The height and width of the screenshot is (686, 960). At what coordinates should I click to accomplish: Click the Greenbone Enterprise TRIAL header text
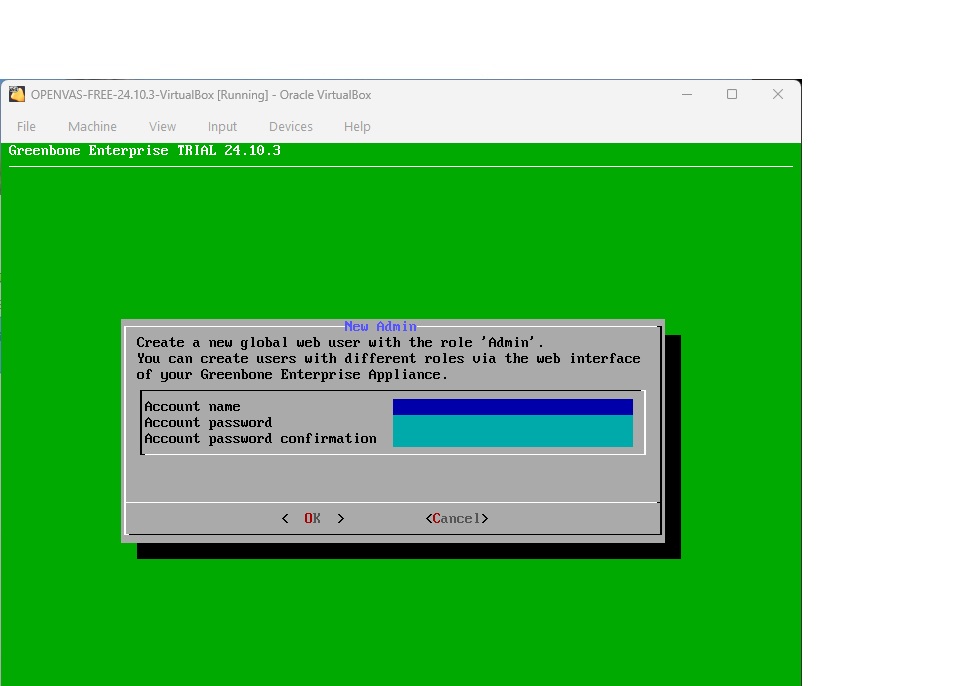[x=144, y=151]
